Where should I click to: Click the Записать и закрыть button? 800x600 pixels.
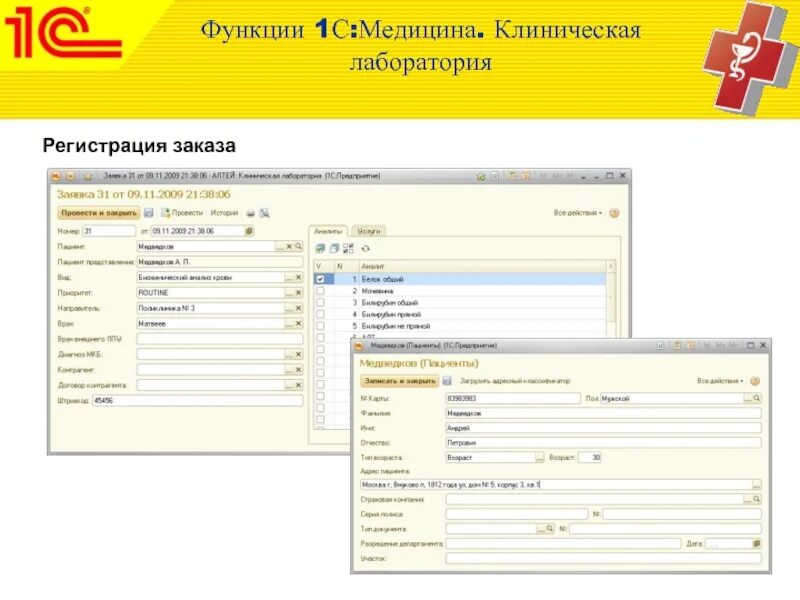tap(400, 381)
